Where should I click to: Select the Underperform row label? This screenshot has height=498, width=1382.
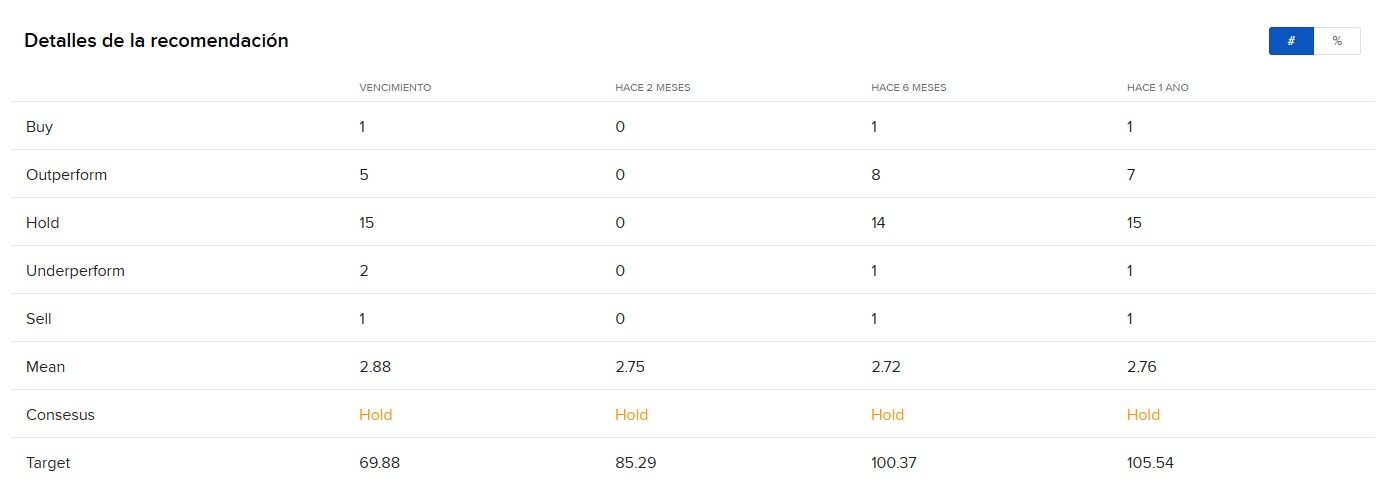tap(75, 271)
